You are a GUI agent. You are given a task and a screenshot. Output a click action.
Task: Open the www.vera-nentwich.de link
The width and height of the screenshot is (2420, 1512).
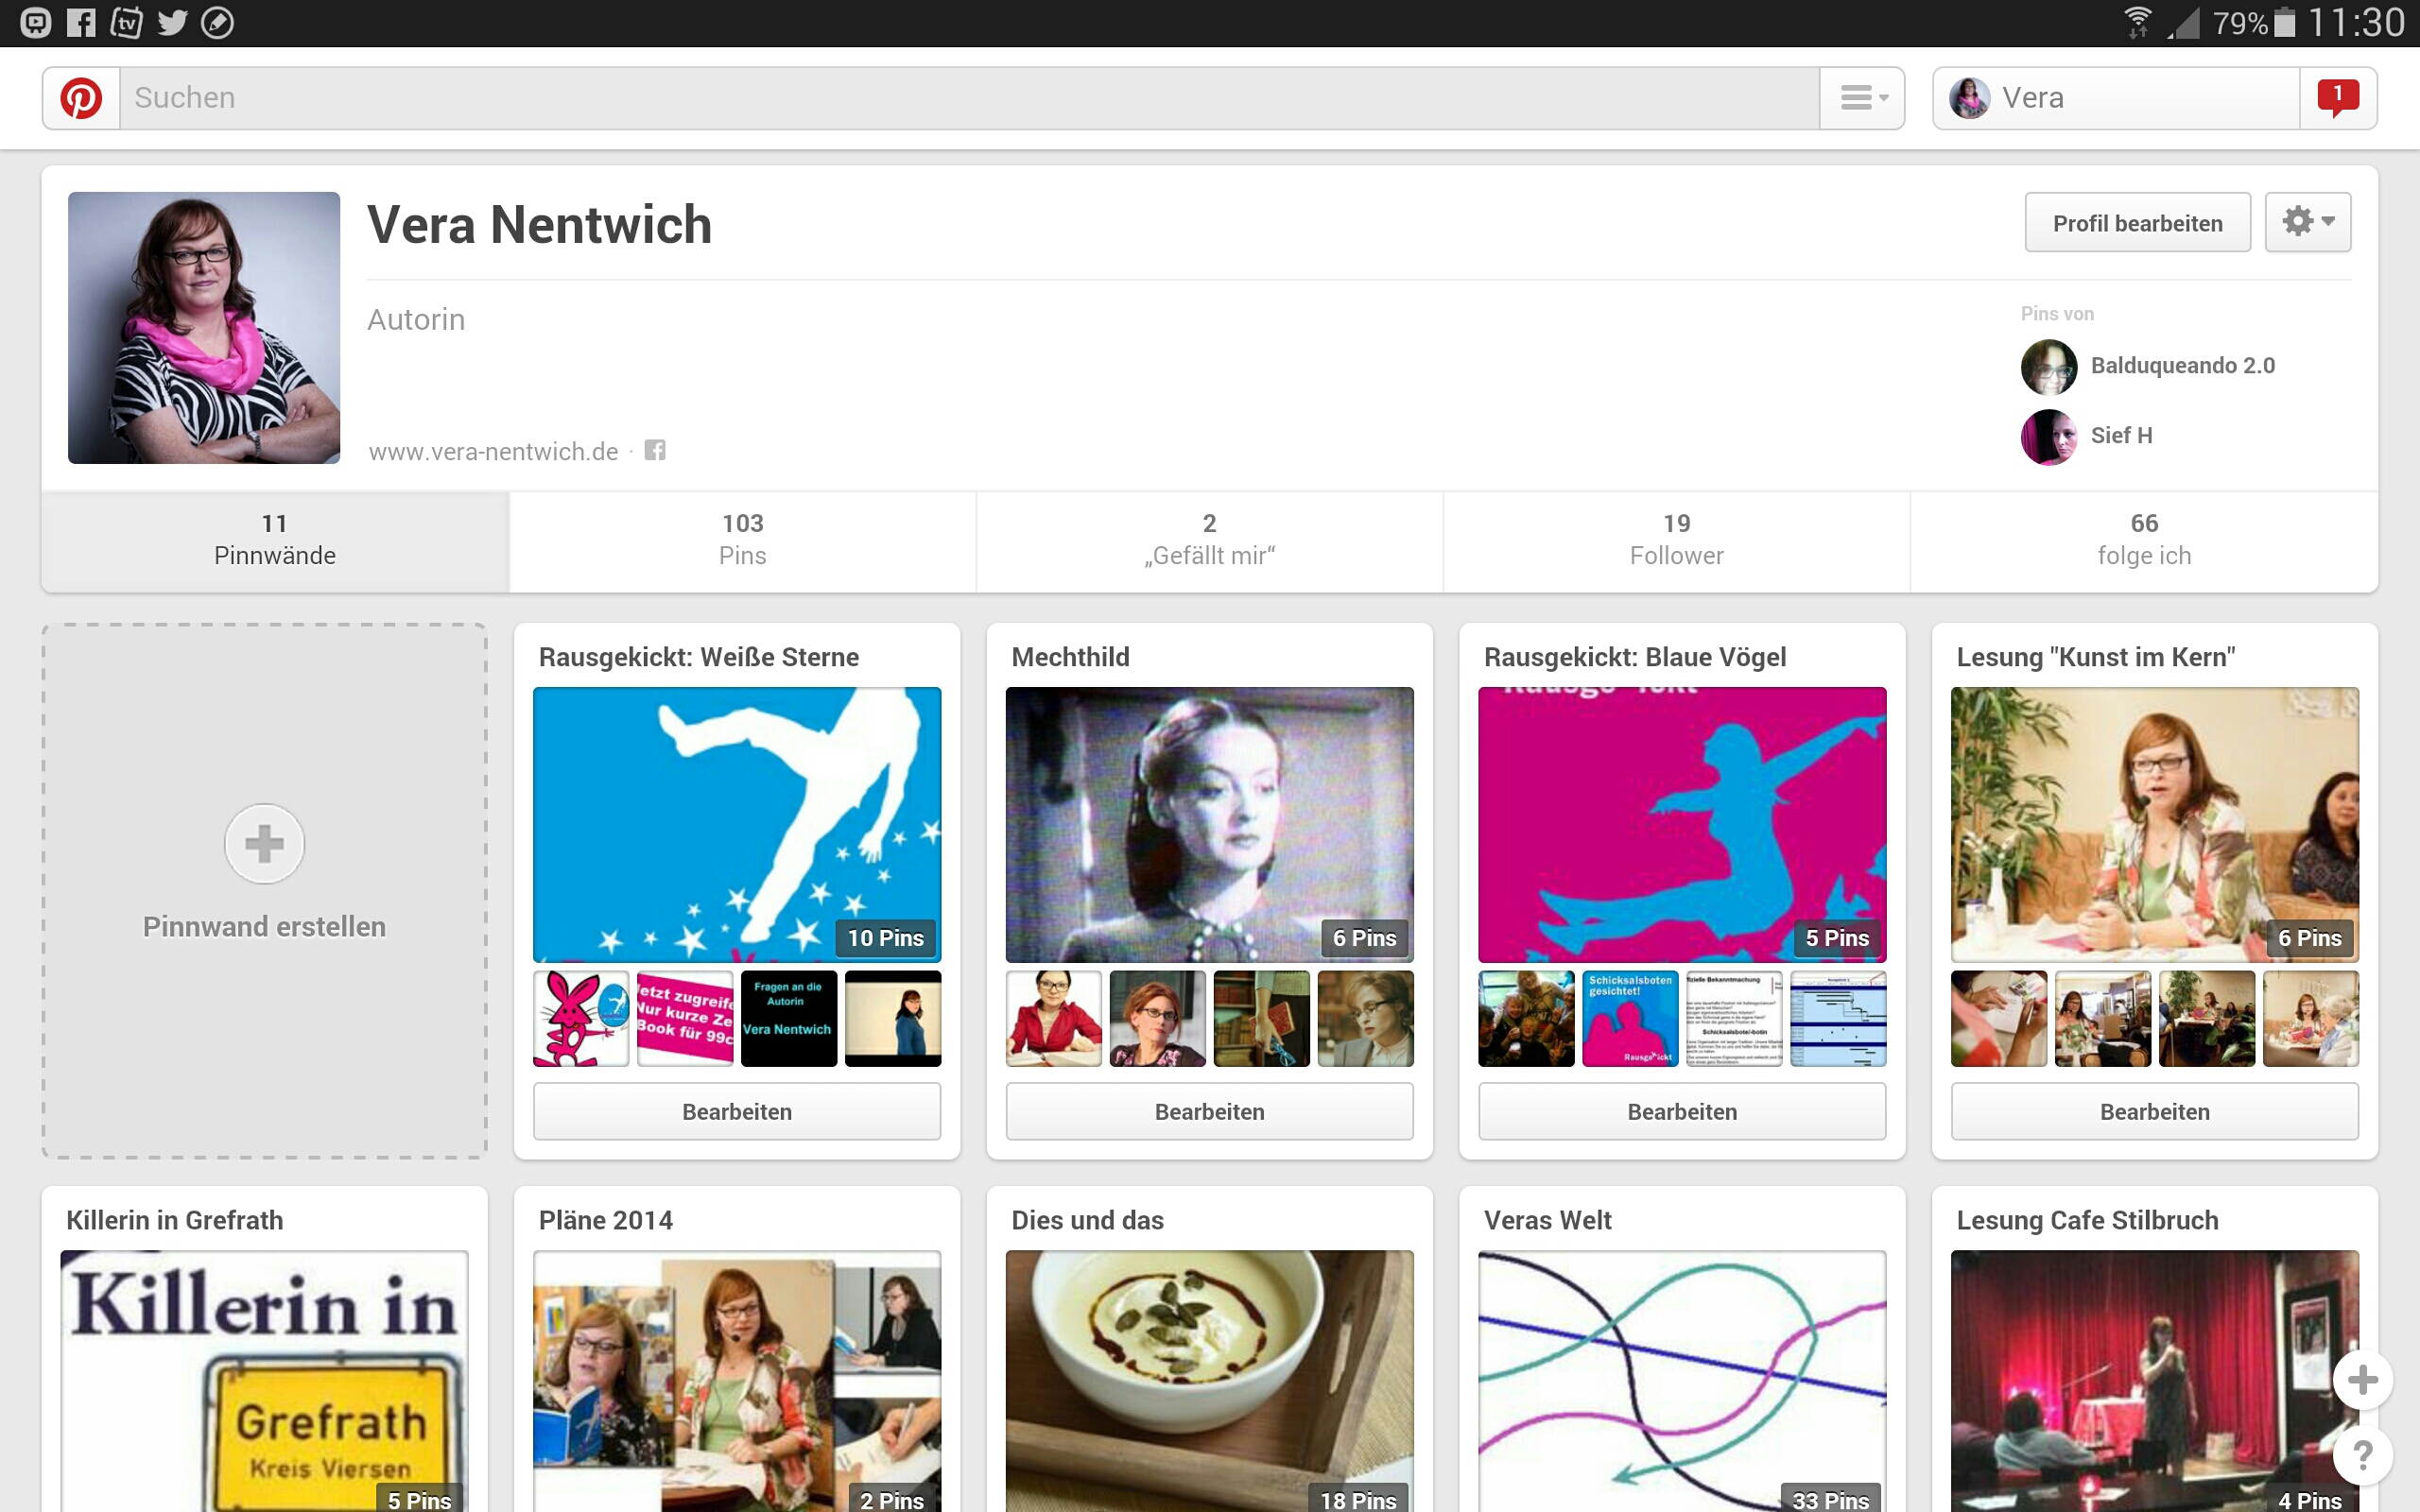pyautogui.click(x=493, y=452)
